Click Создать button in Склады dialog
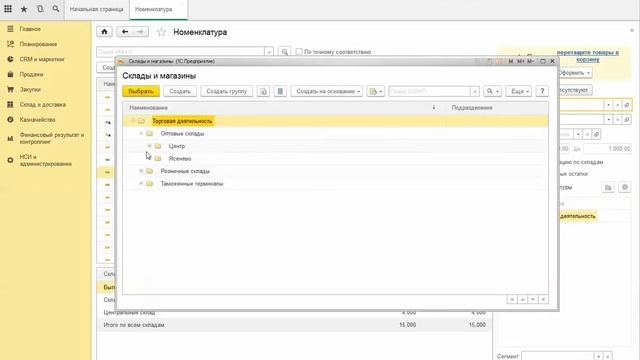The image size is (640, 360). pos(180,91)
